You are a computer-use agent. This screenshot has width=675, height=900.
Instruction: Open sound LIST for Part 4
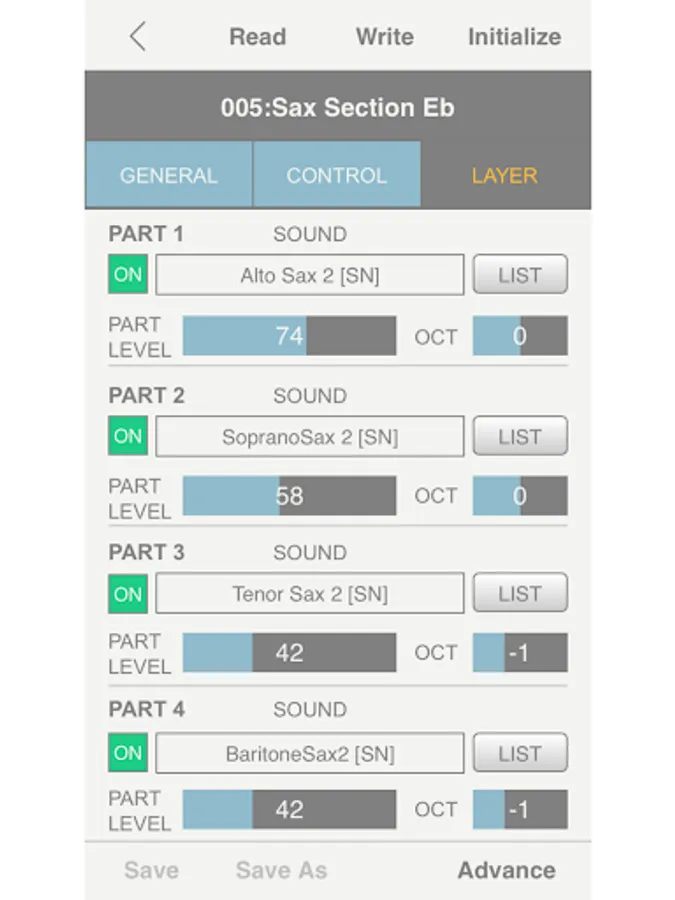click(x=520, y=752)
